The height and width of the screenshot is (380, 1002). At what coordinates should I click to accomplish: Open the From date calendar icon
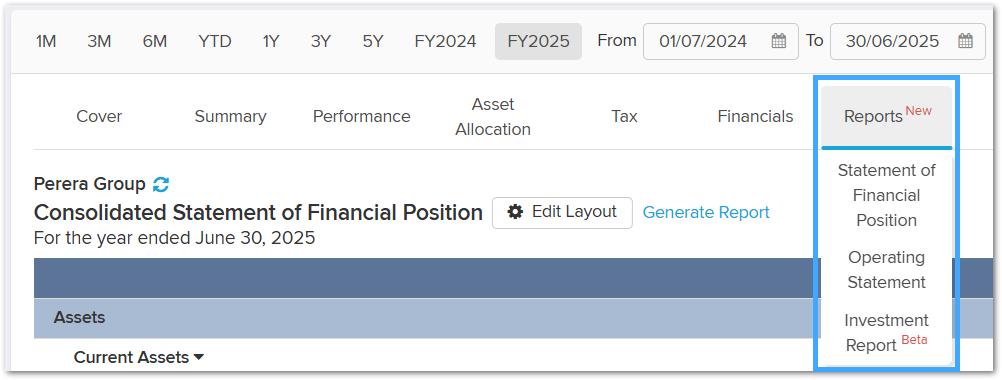778,42
